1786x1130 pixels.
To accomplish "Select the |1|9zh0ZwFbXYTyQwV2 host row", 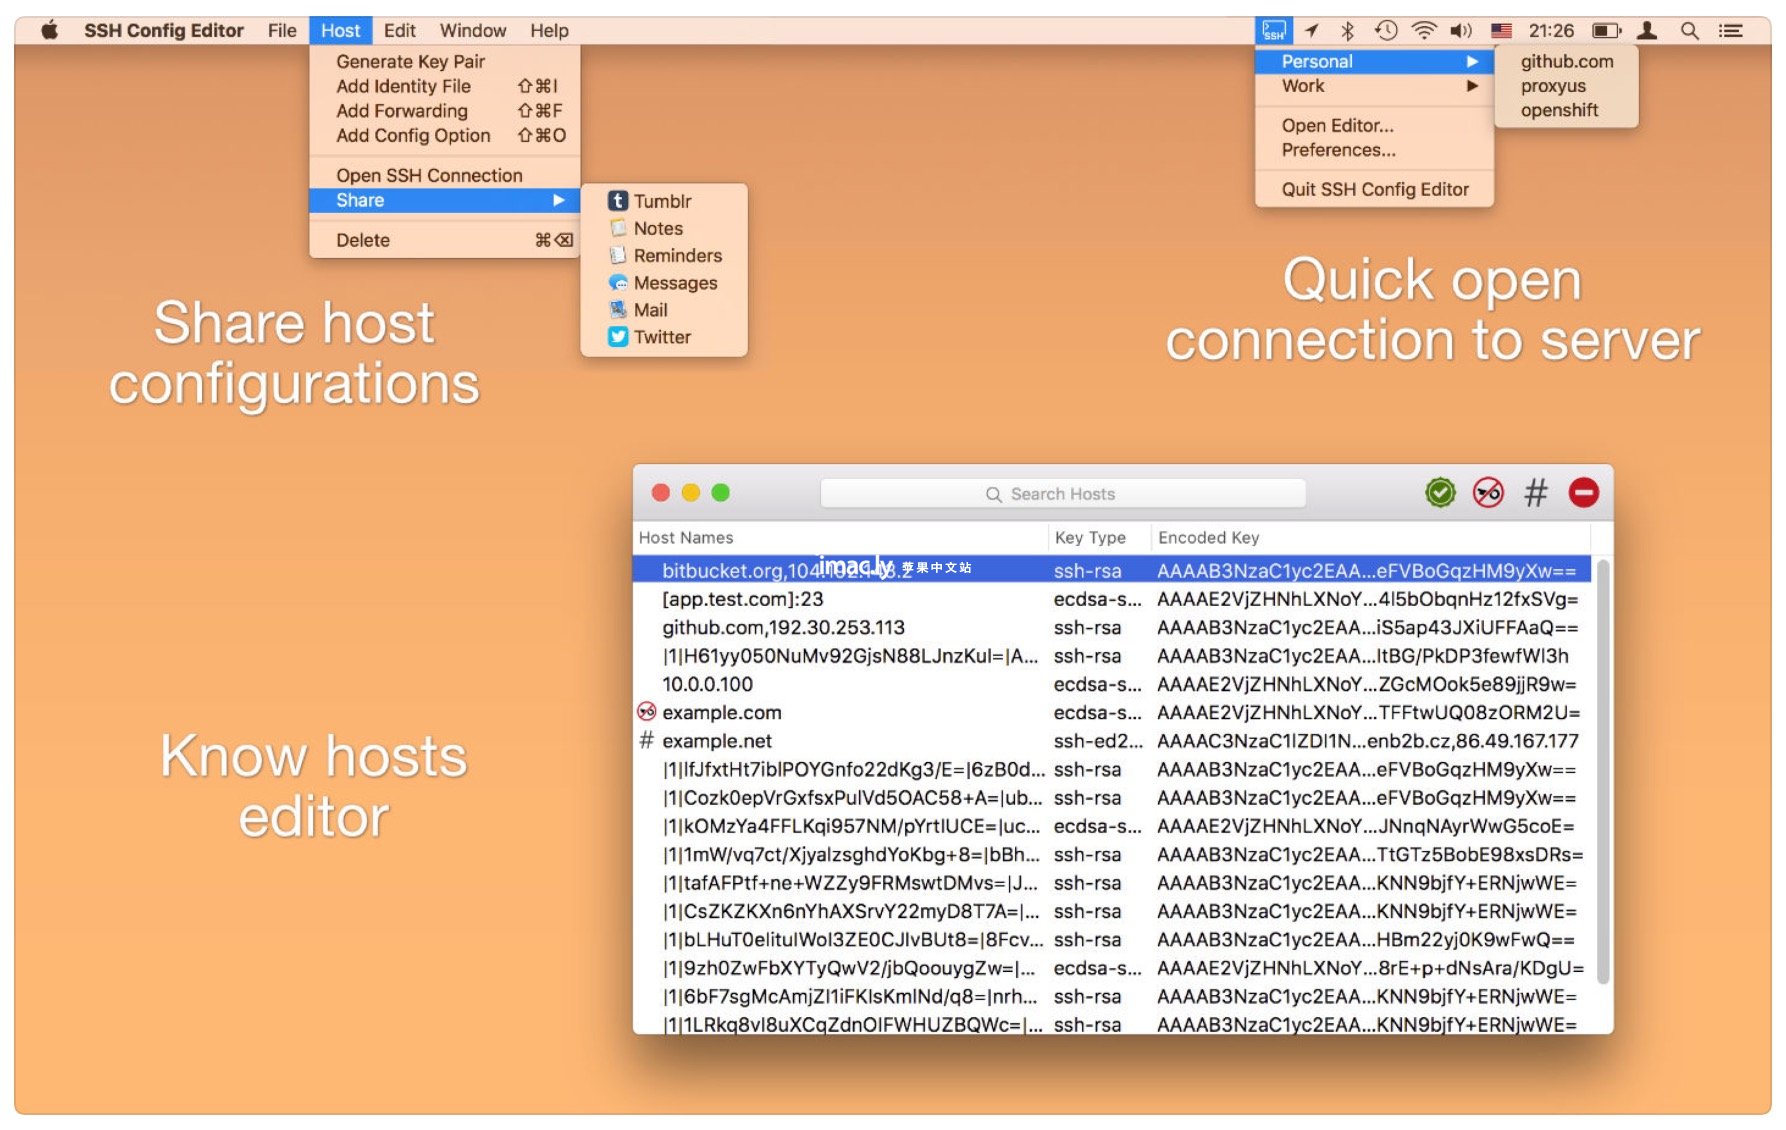I will (1112, 968).
